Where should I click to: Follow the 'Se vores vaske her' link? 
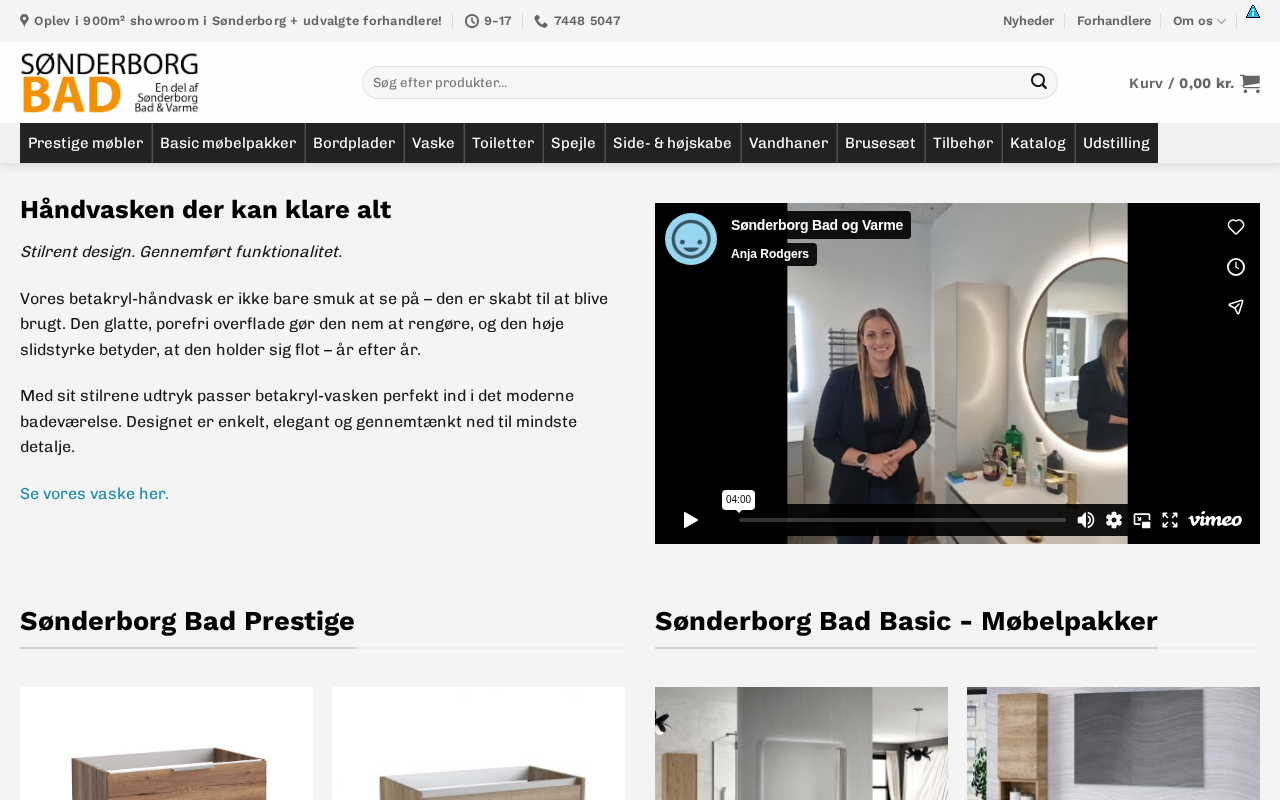[x=95, y=494]
